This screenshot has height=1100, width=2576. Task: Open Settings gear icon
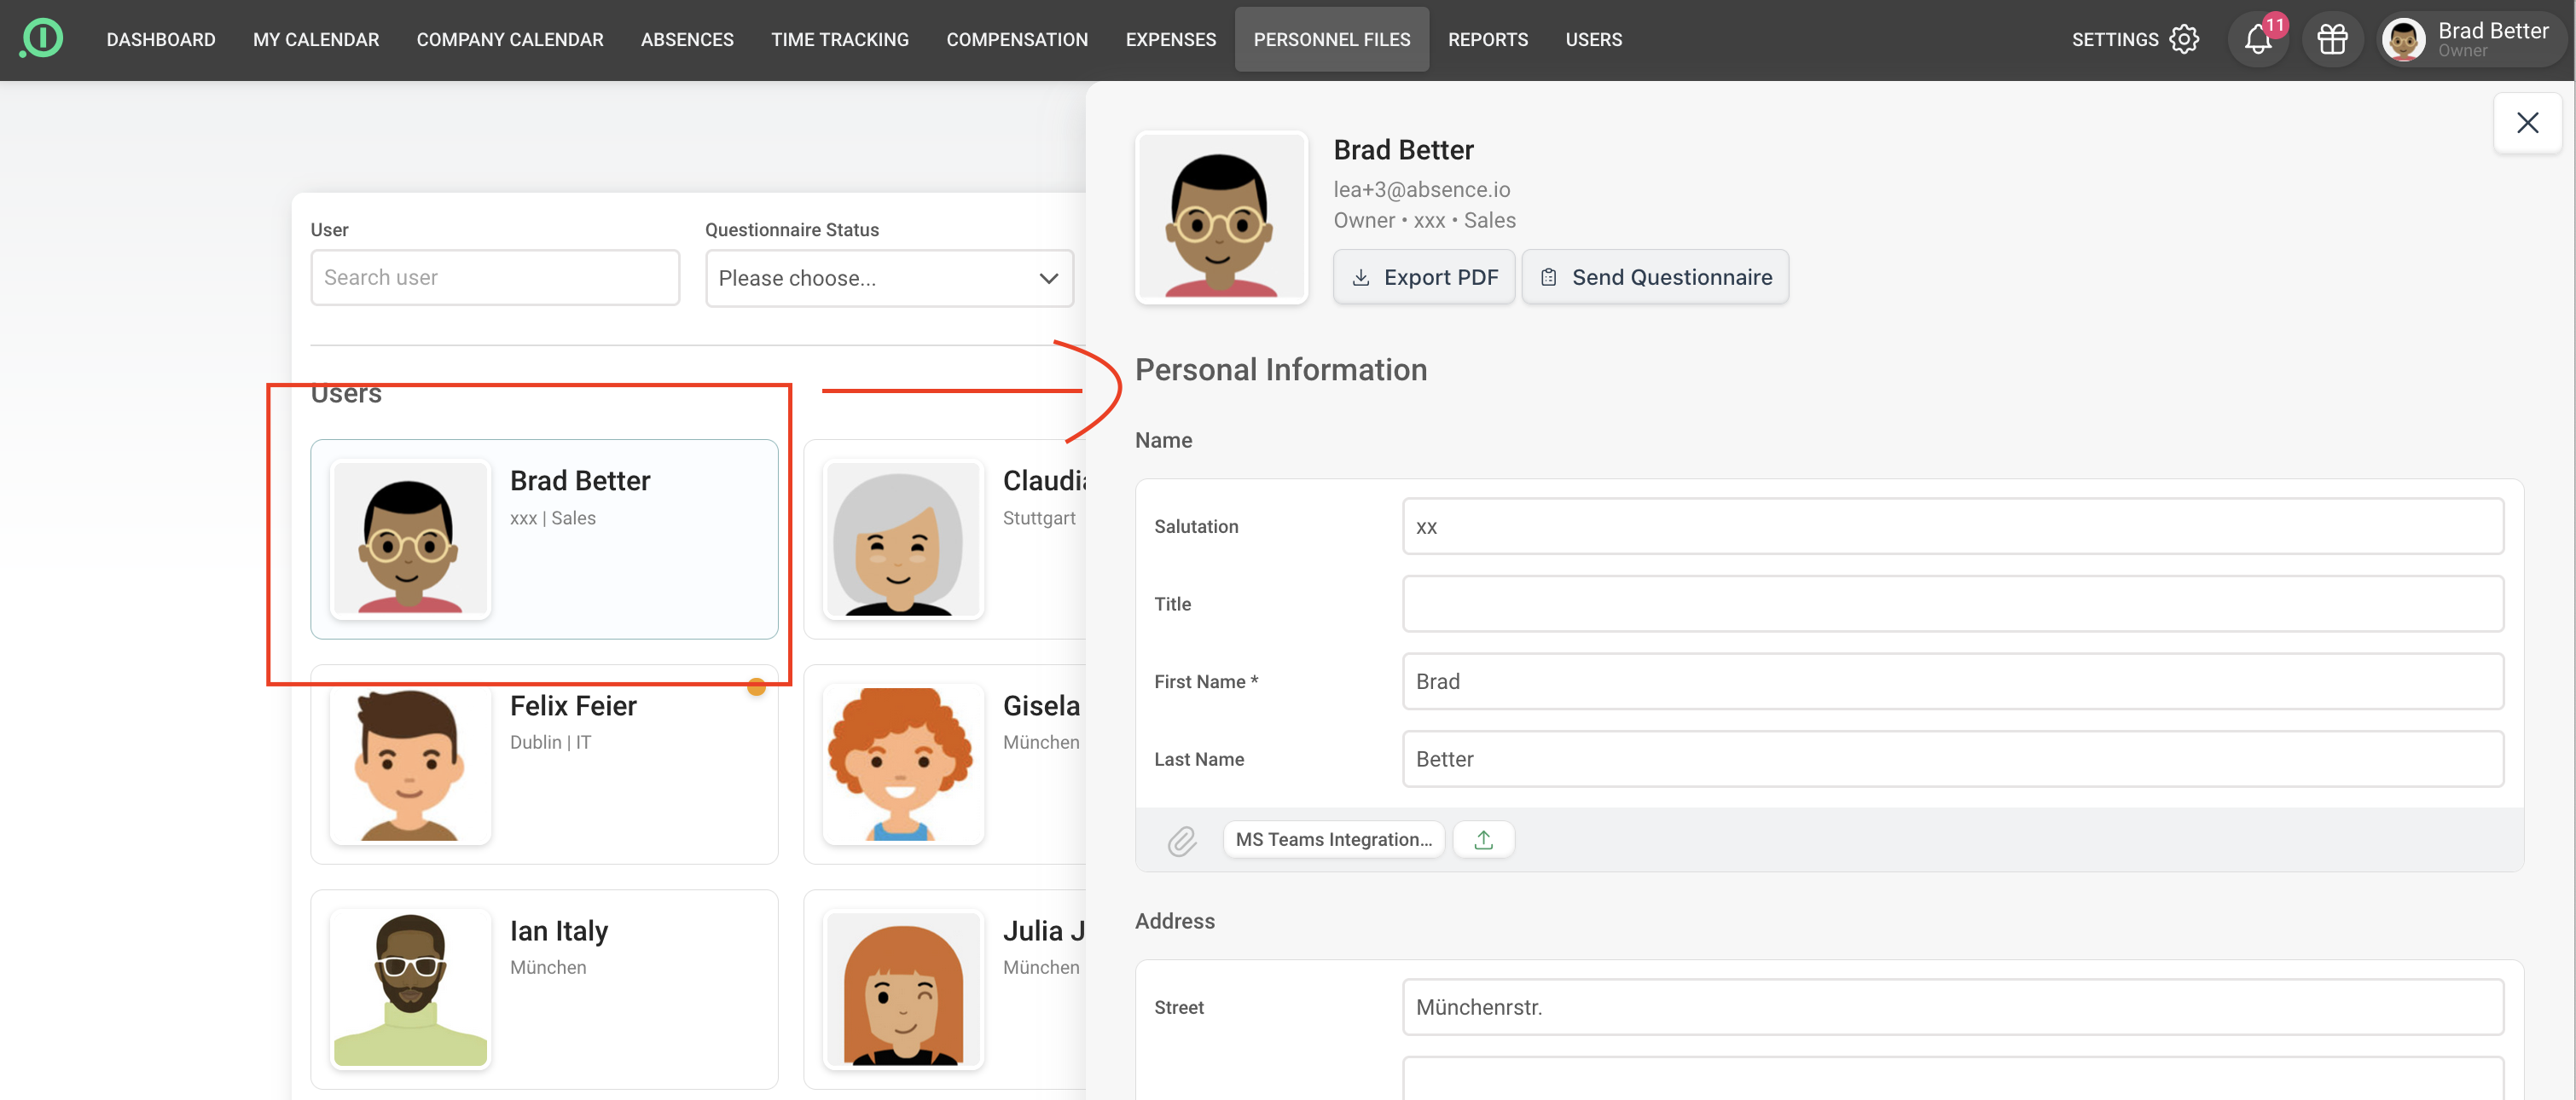pyautogui.click(x=2184, y=40)
